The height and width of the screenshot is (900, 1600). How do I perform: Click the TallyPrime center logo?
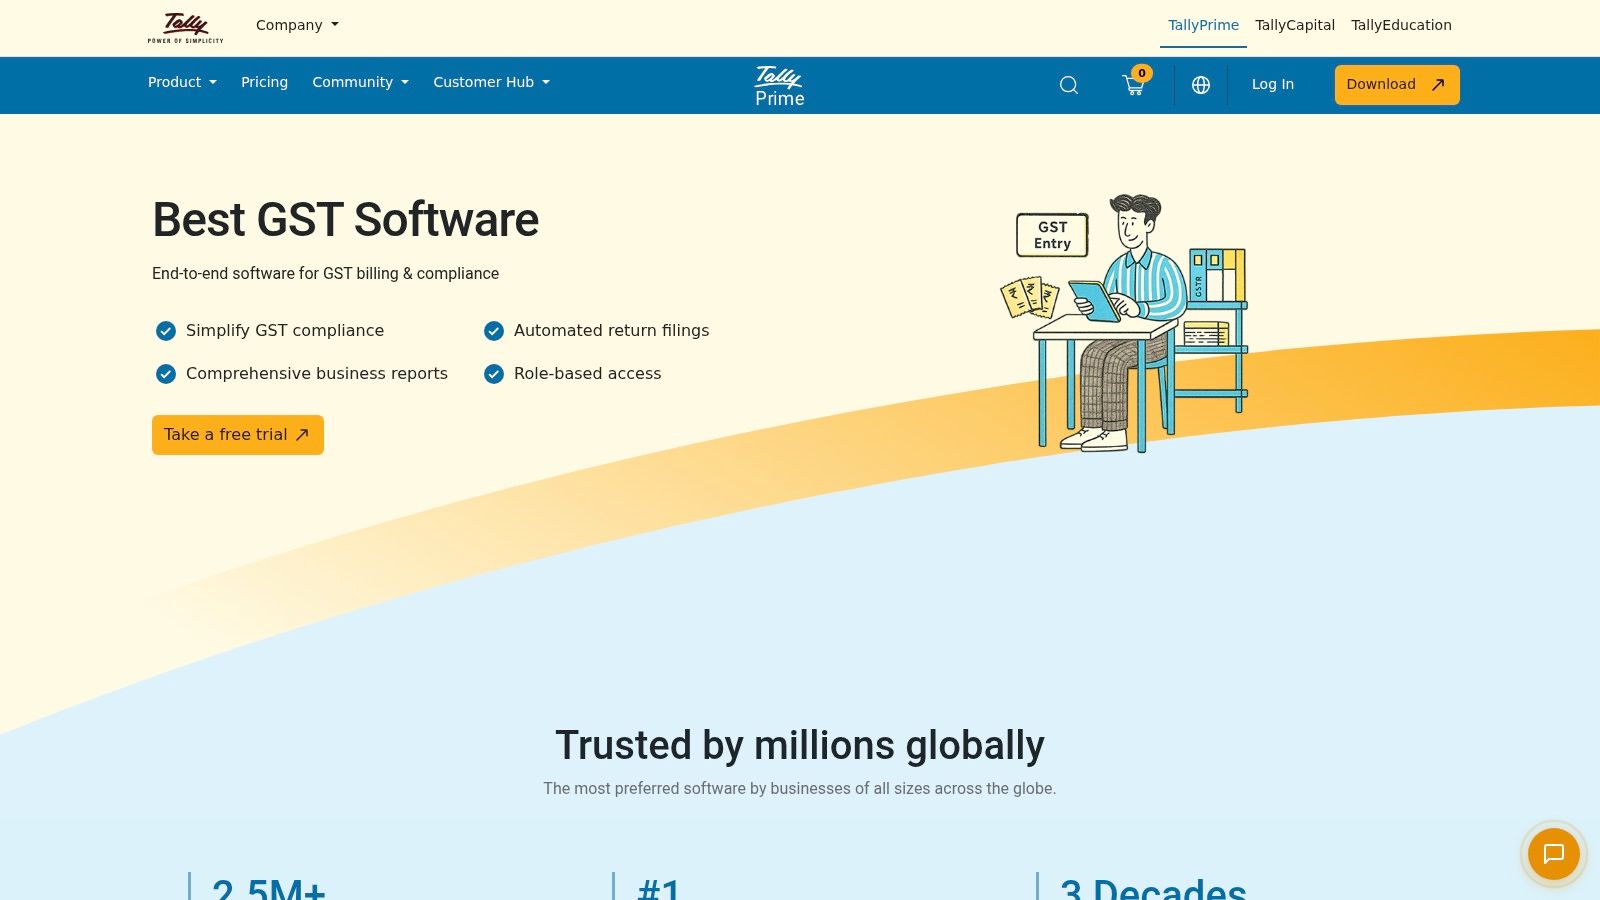[779, 86]
